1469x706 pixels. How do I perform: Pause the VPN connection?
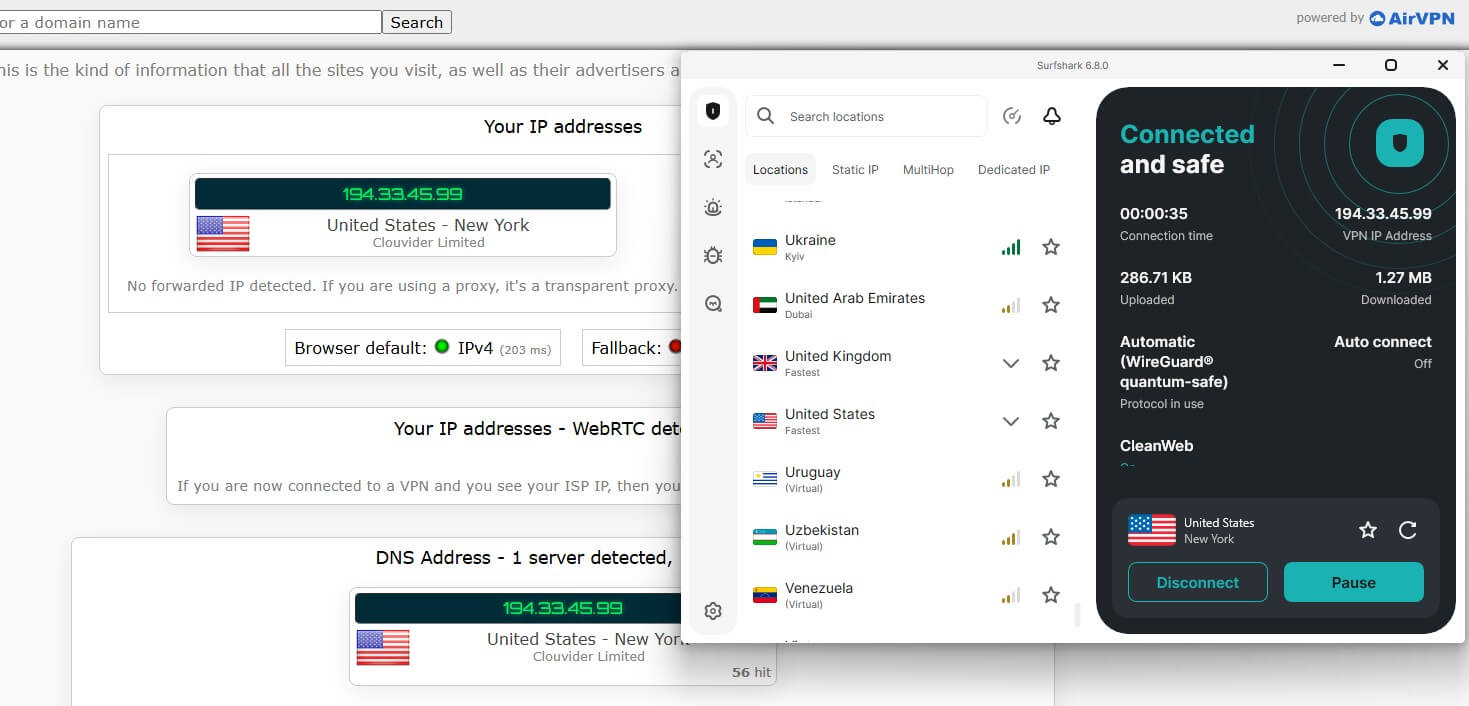pos(1354,582)
